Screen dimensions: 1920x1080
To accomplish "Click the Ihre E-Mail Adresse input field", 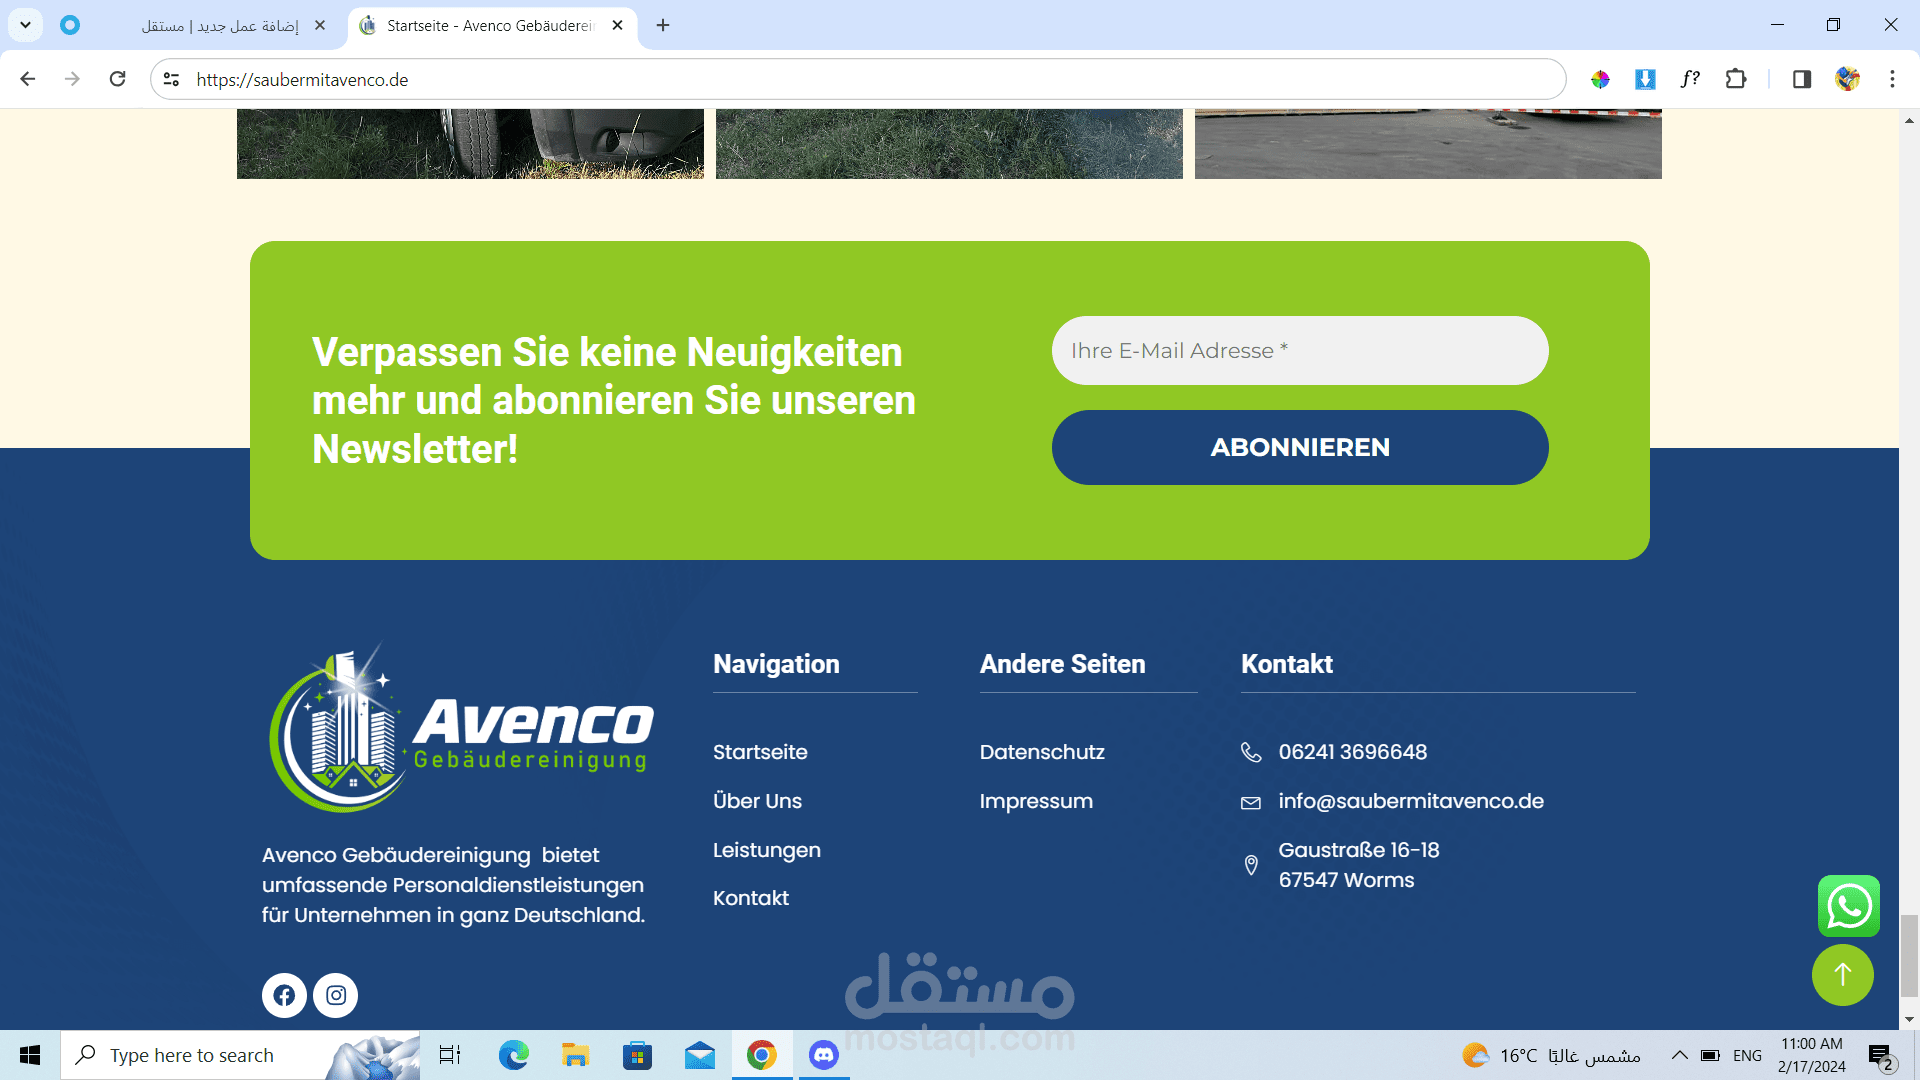I will 1299,351.
